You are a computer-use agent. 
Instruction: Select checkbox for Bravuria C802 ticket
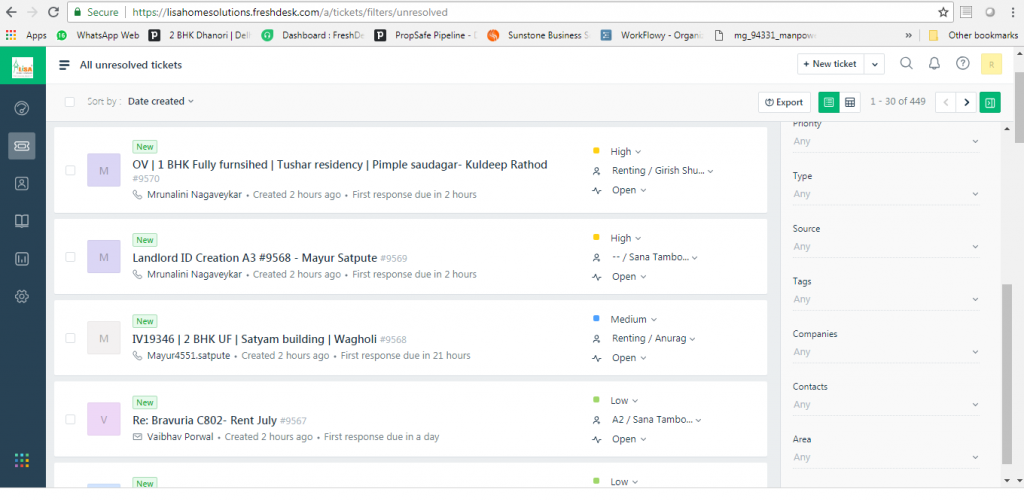(70, 419)
